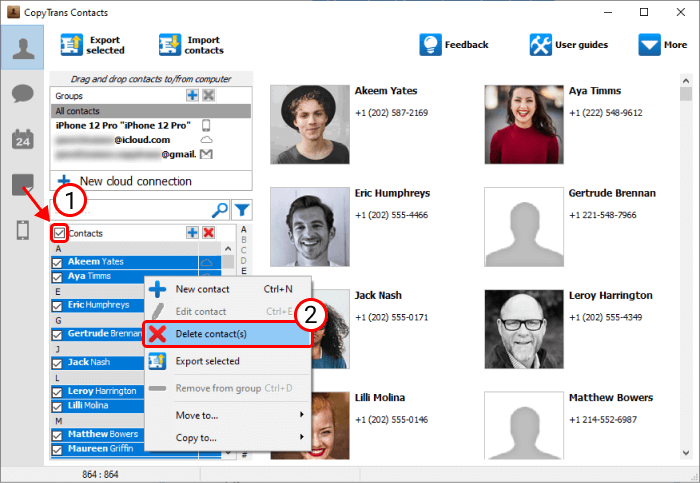Click the cloud icon on Akeem Yates row
The image size is (700, 483).
click(x=206, y=262)
